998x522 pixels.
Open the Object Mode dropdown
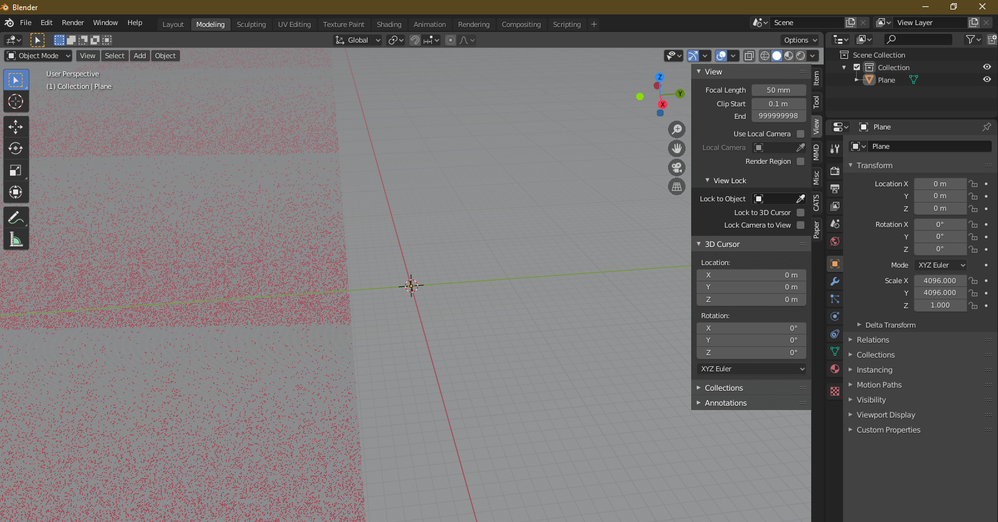click(38, 56)
